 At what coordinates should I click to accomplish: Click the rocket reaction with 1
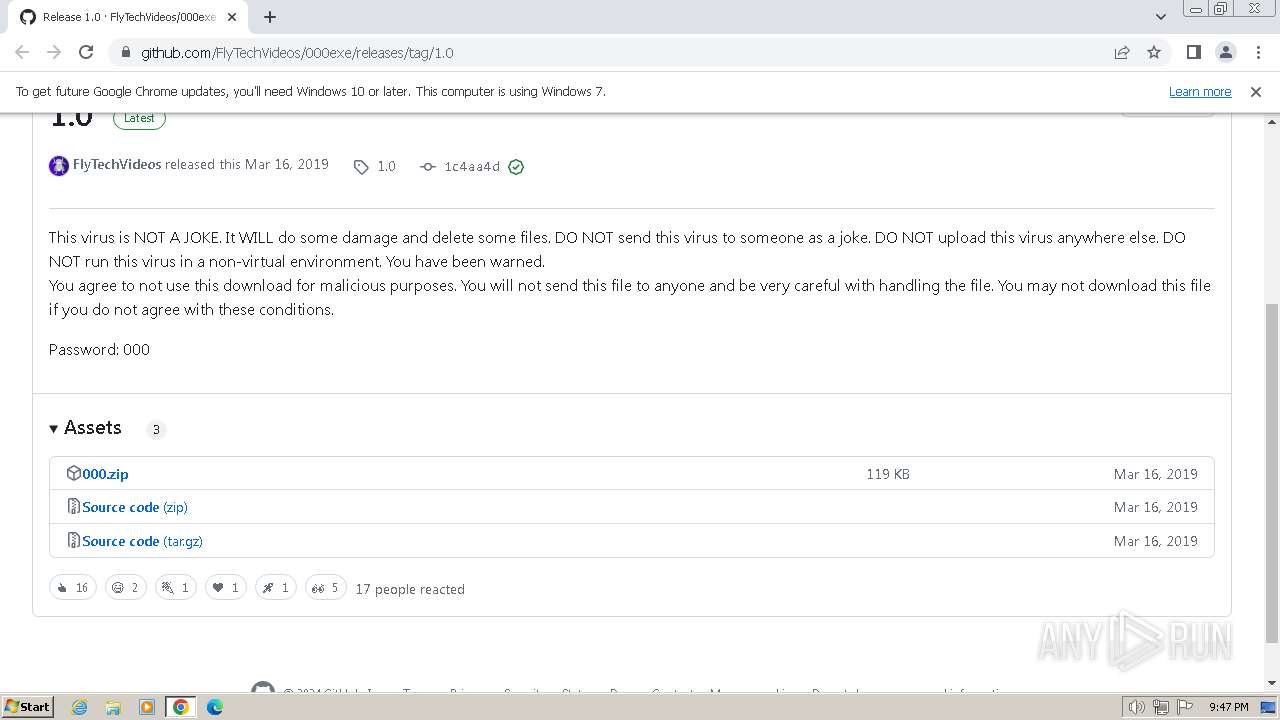pyautogui.click(x=276, y=588)
